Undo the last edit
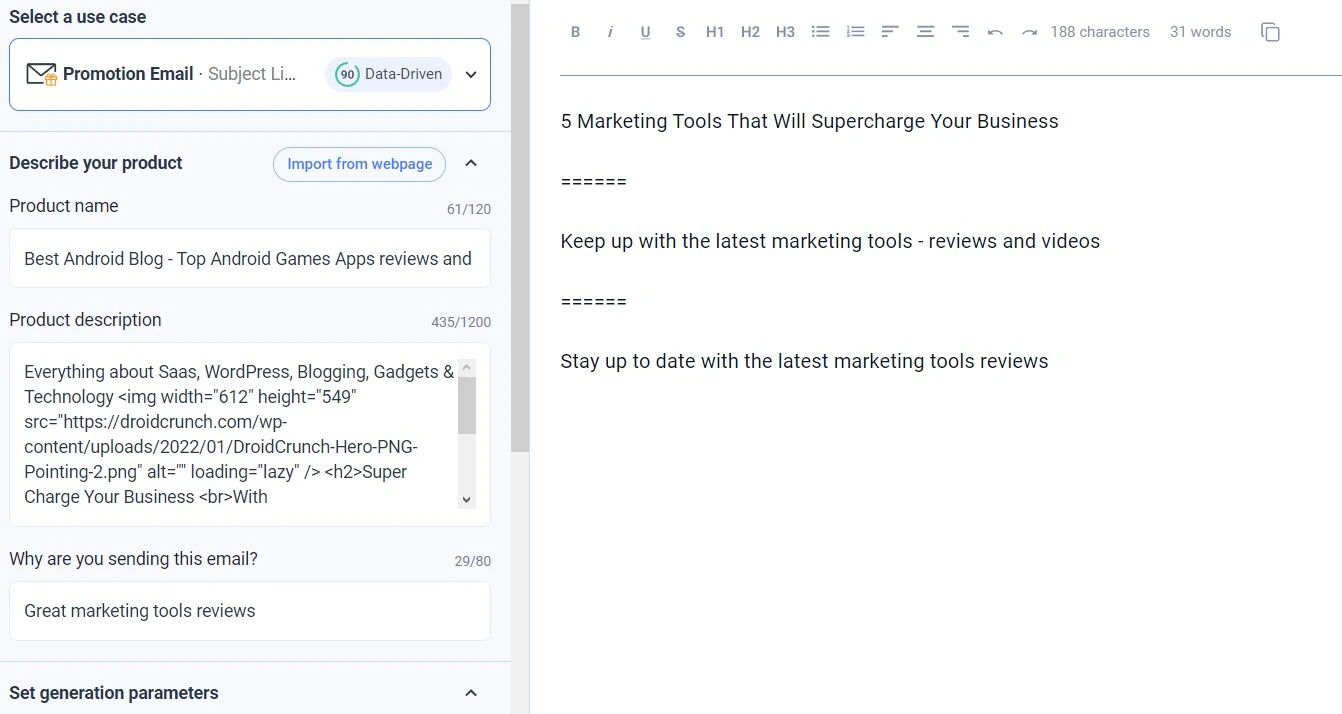 coord(995,32)
